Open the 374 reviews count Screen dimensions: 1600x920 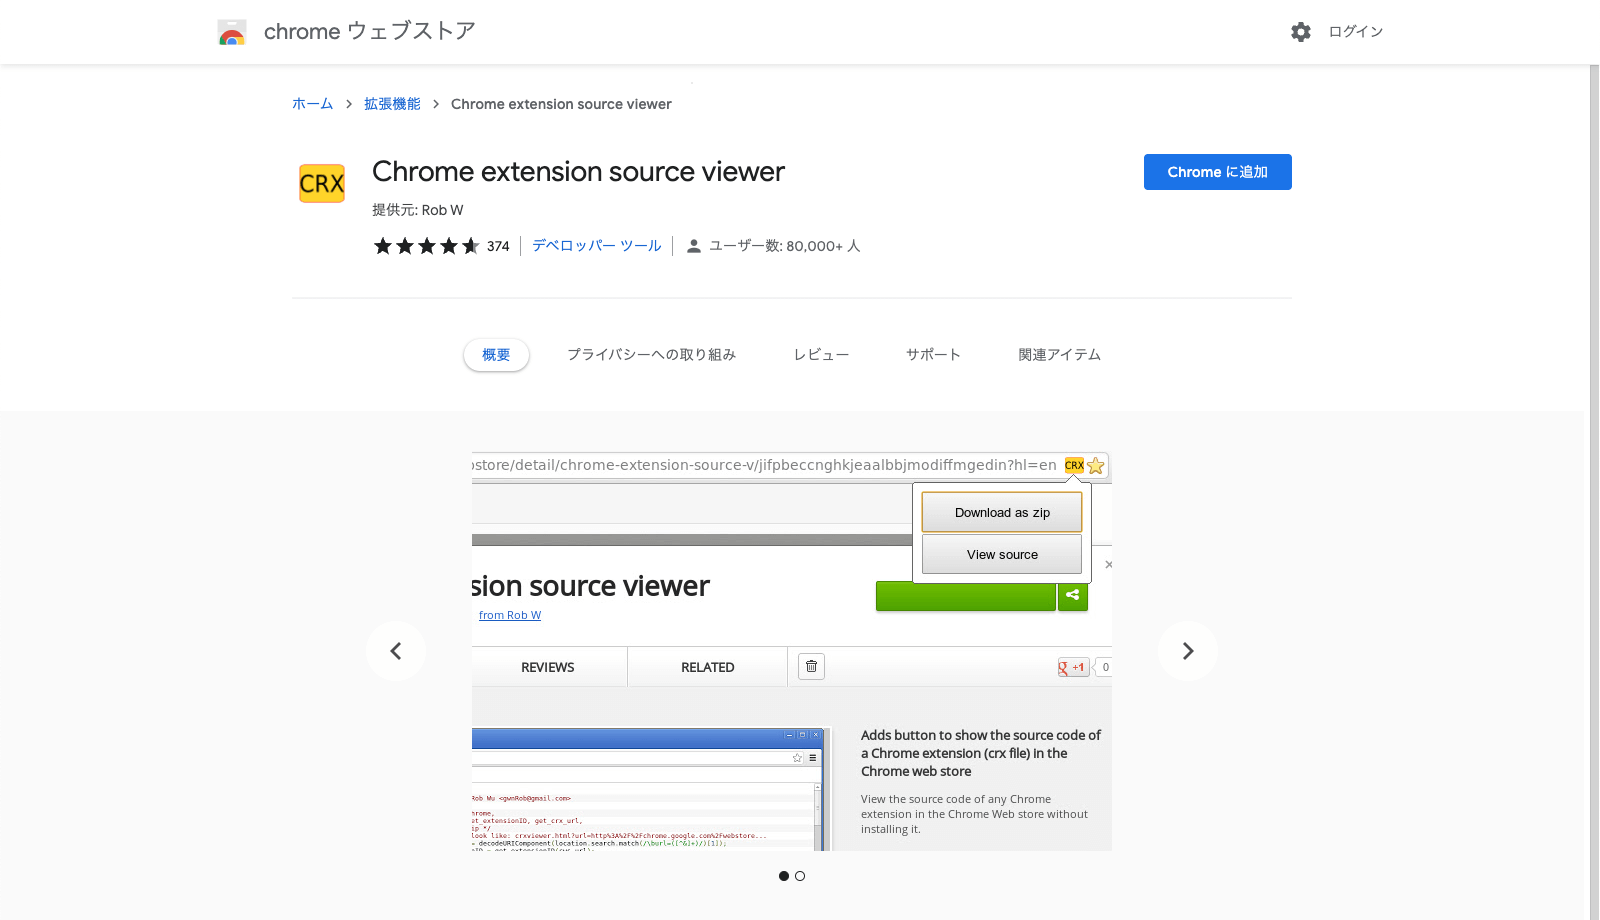coord(498,246)
